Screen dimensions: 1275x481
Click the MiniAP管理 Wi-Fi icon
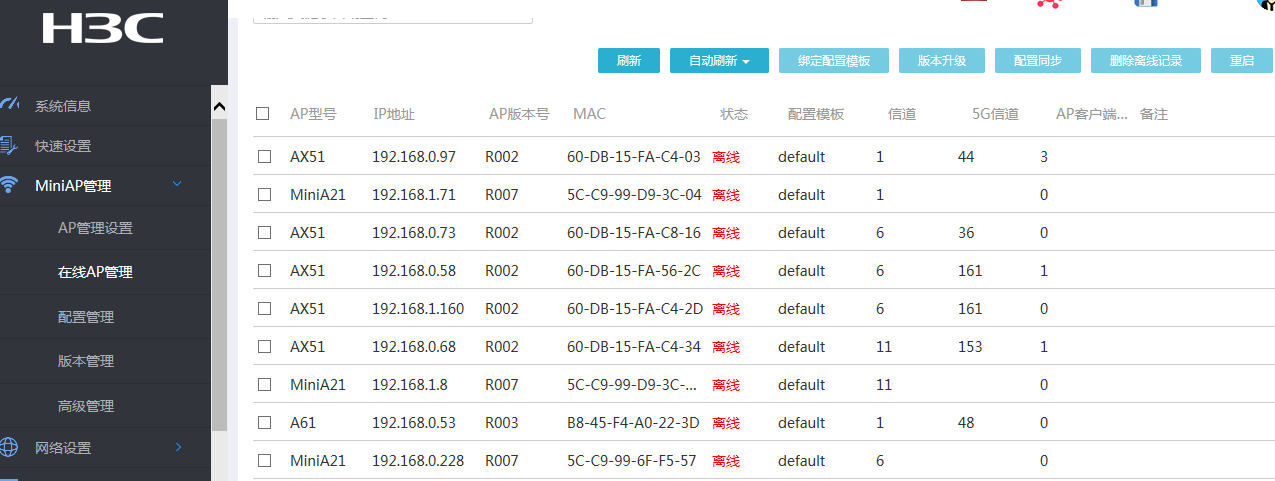pyautogui.click(x=10, y=185)
